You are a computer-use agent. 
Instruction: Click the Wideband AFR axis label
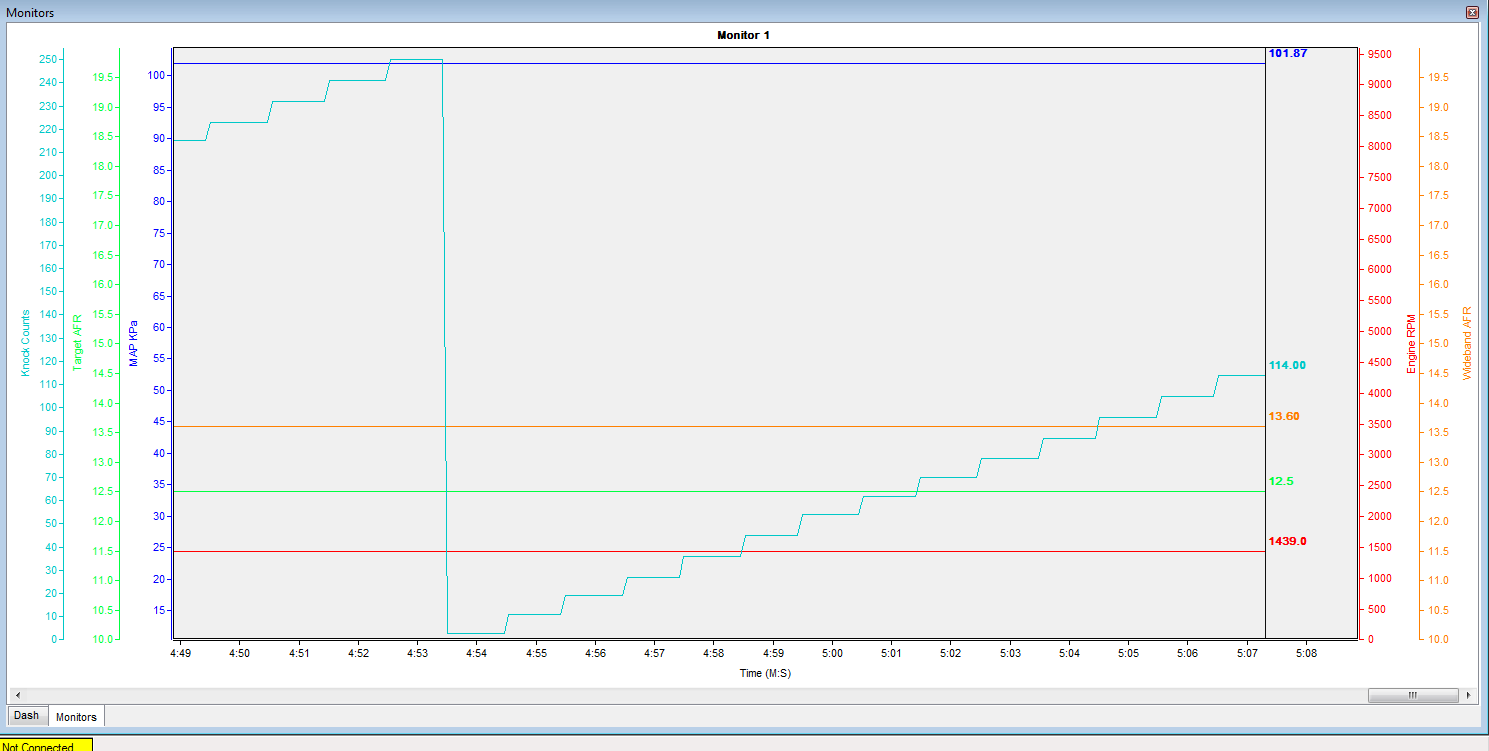click(1468, 342)
